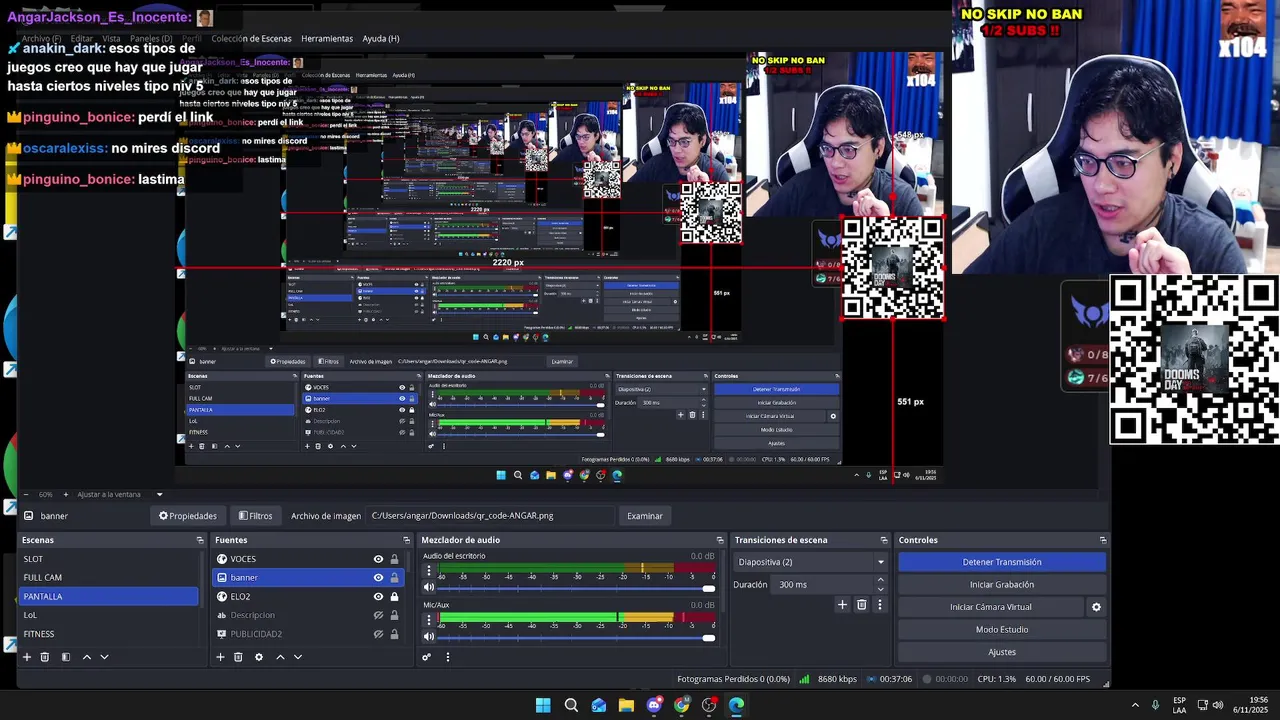Screen dimensions: 1280x720
Task: Toggle lock on banner source
Action: click(x=394, y=578)
